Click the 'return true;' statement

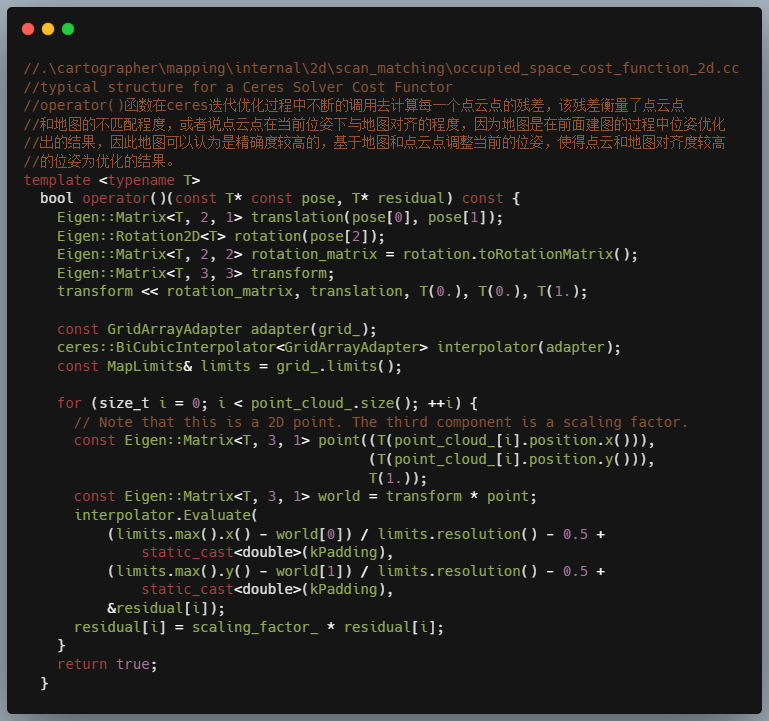pyautogui.click(x=107, y=664)
